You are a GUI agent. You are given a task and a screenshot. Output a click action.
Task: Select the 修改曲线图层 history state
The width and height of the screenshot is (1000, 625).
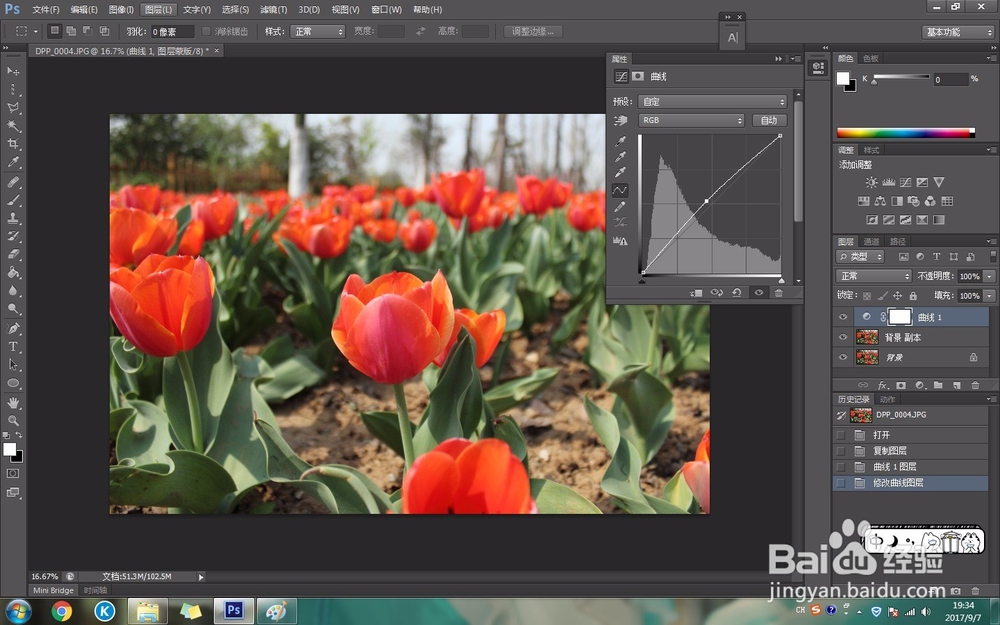[911, 483]
